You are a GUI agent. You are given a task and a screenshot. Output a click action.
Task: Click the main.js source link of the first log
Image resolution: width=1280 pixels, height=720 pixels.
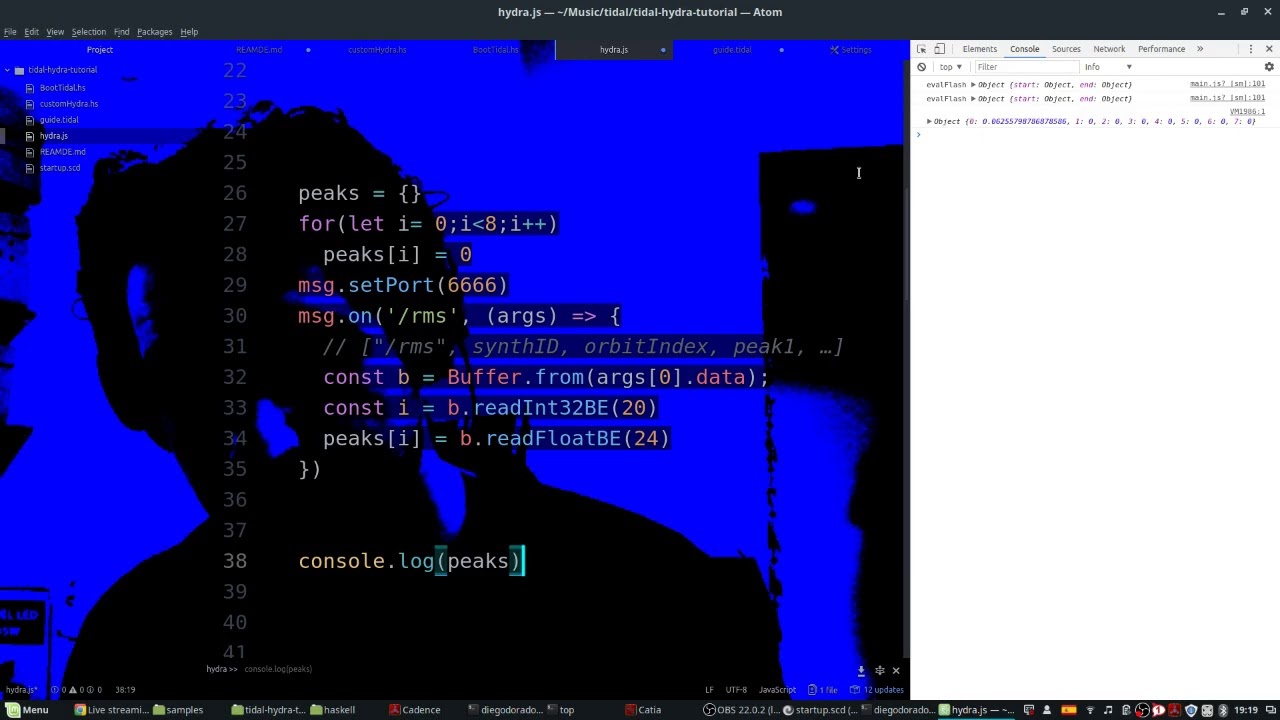point(1227,85)
